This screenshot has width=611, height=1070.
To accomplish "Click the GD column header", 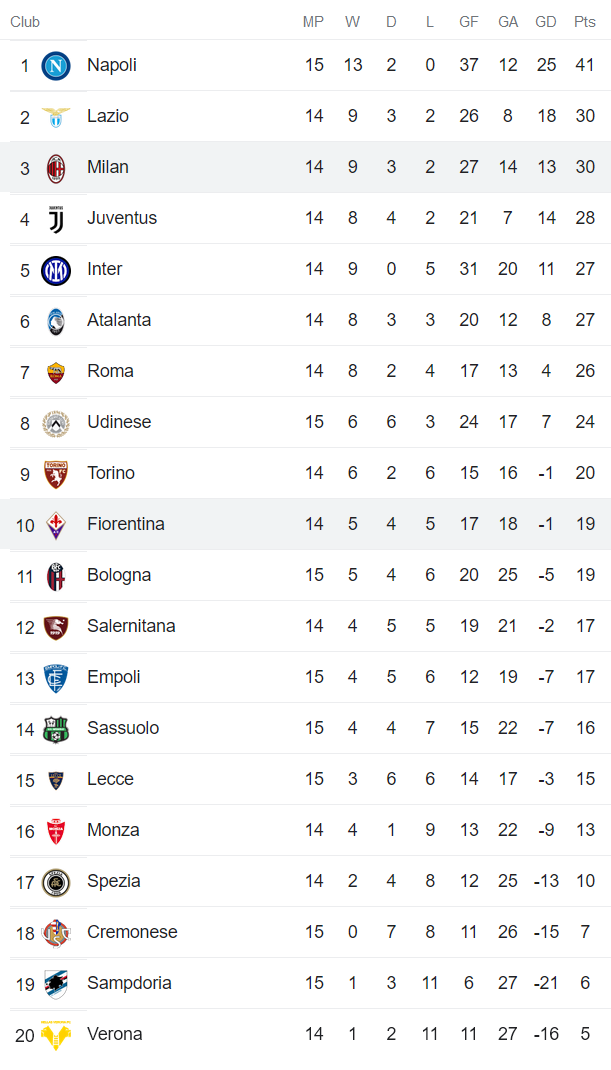I will (546, 22).
